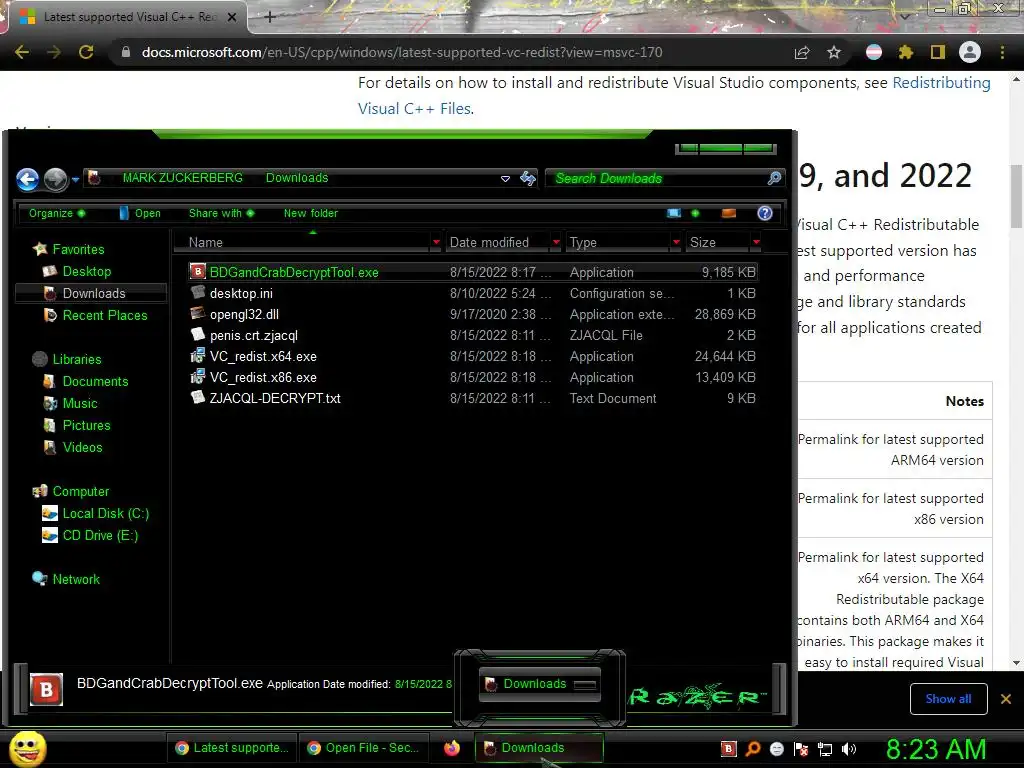Click the Start button smiley icon
The image size is (1024, 768).
point(27,748)
